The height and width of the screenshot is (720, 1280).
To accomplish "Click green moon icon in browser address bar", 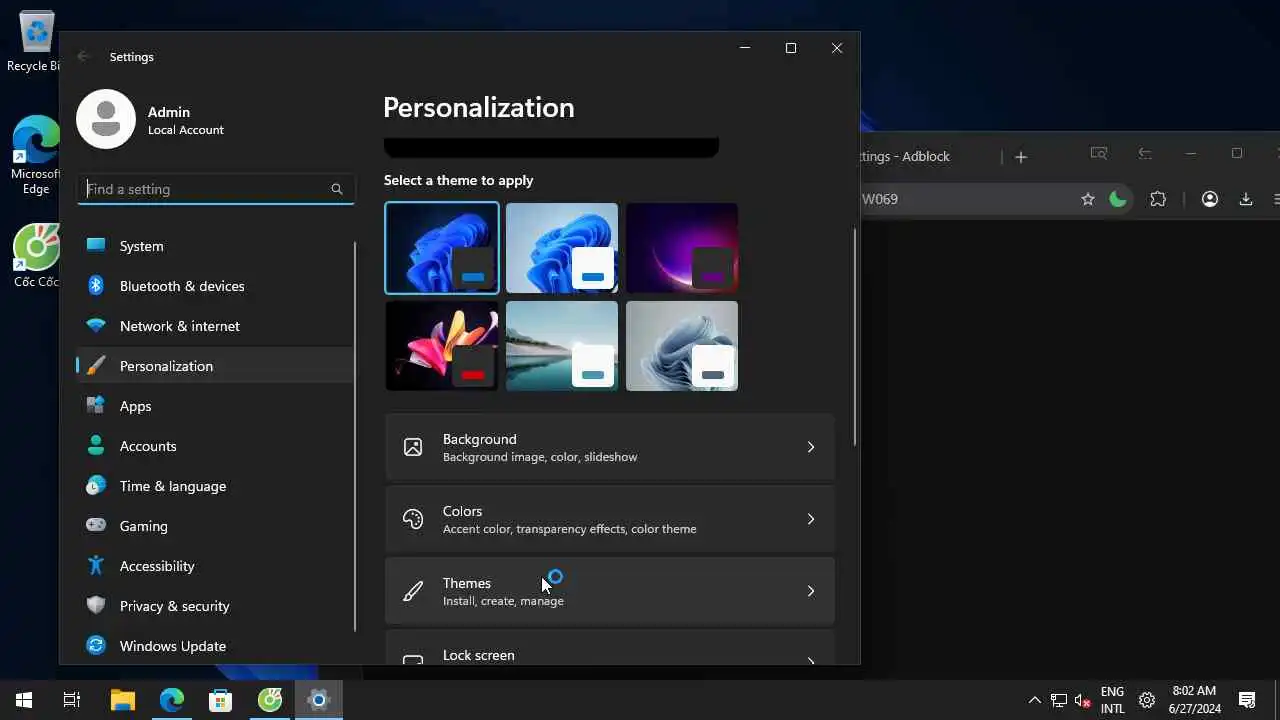I will pyautogui.click(x=1118, y=199).
